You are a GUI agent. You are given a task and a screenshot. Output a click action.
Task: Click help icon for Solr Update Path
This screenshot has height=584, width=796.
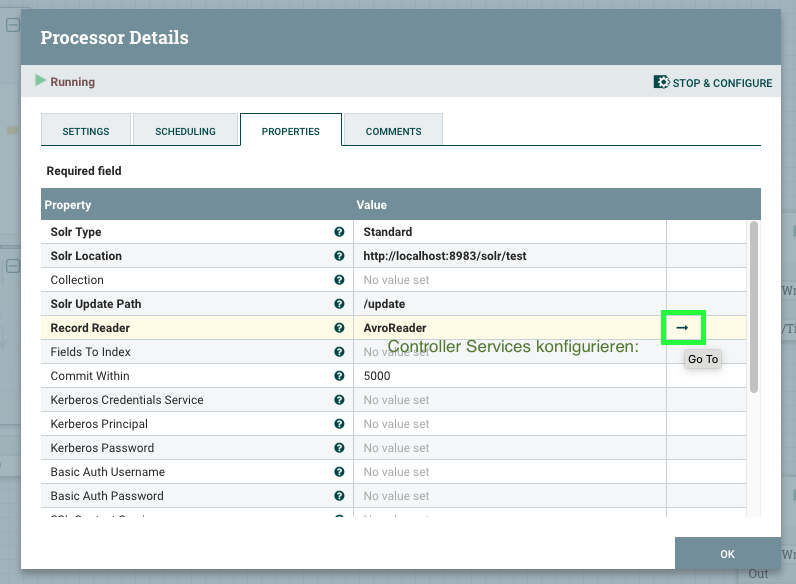[x=339, y=304]
